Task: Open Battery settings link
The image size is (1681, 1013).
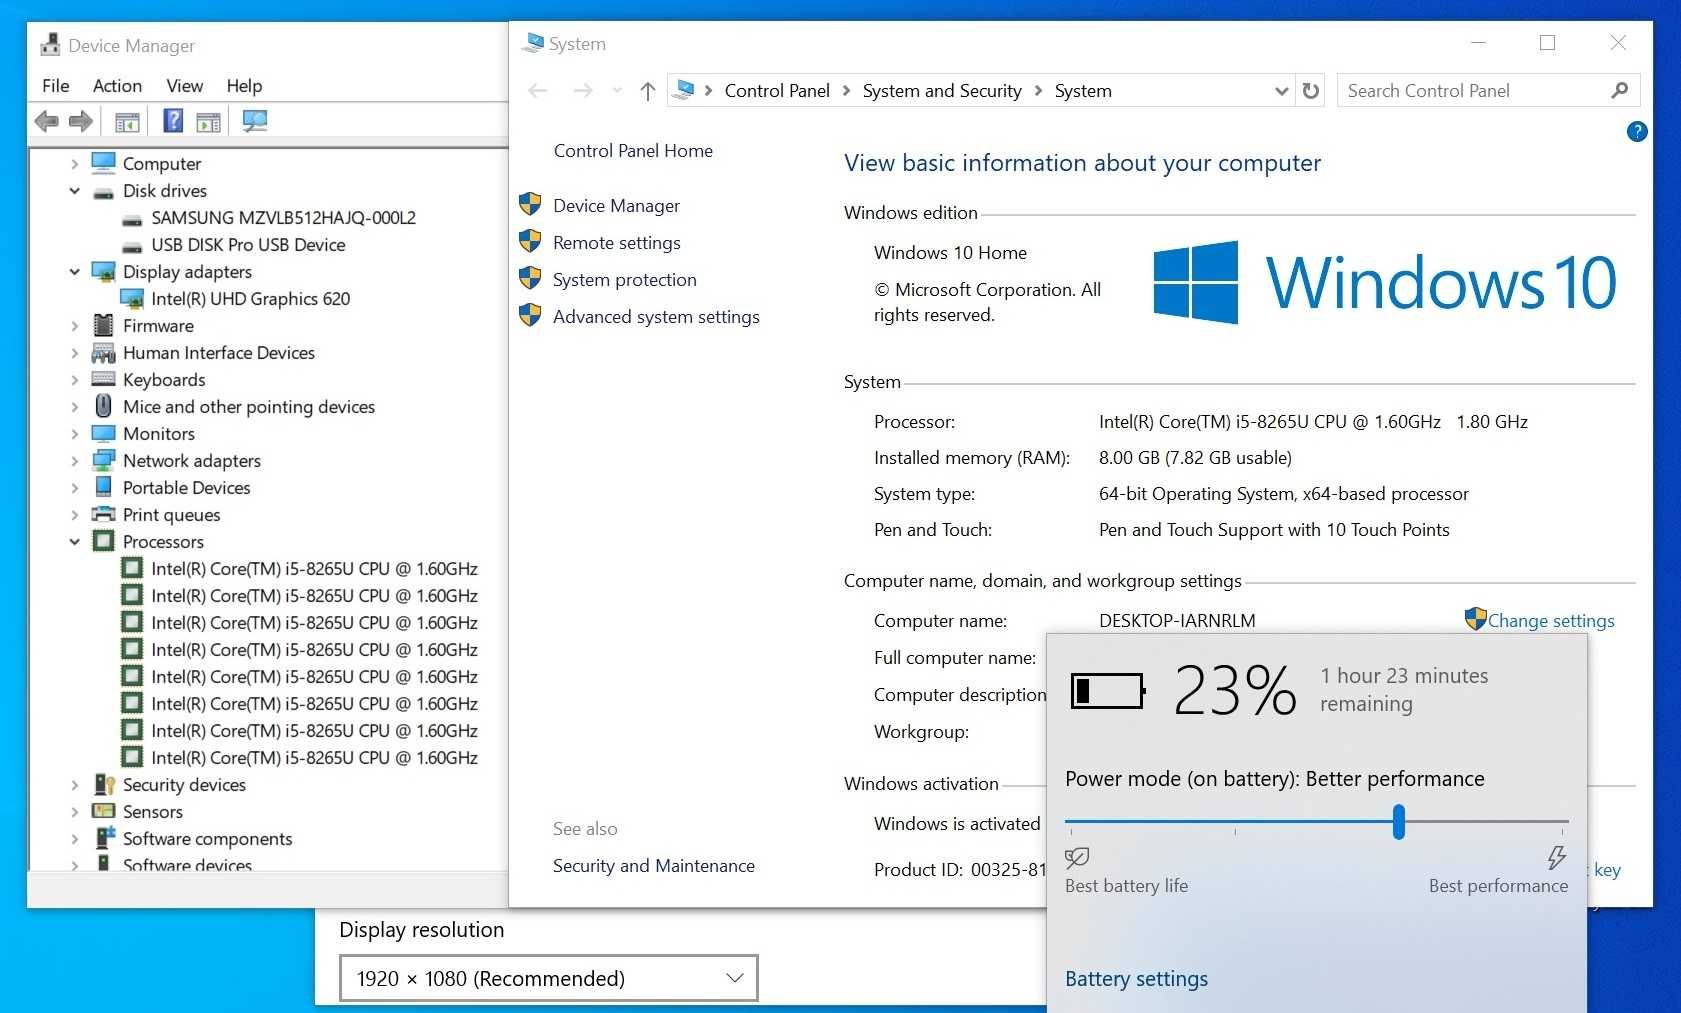Action: click(1136, 979)
